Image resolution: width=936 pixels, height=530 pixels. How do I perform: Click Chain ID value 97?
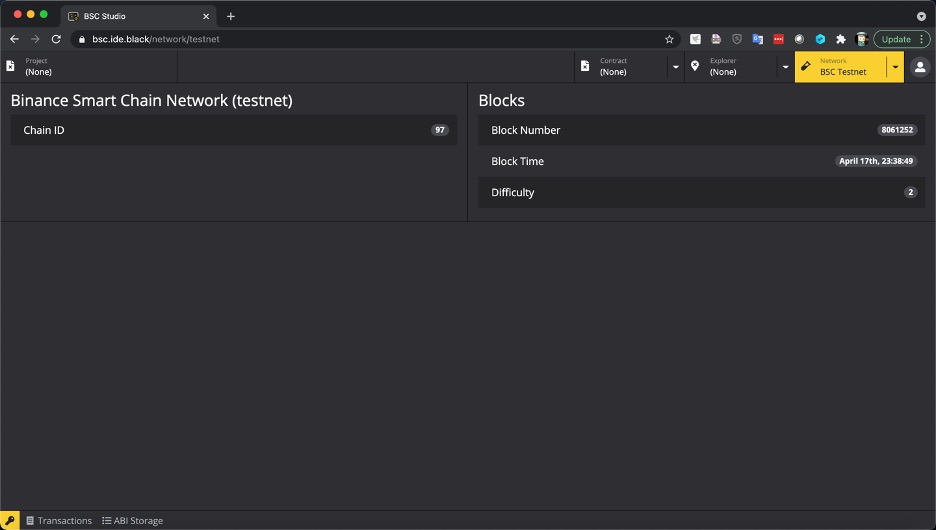point(440,130)
